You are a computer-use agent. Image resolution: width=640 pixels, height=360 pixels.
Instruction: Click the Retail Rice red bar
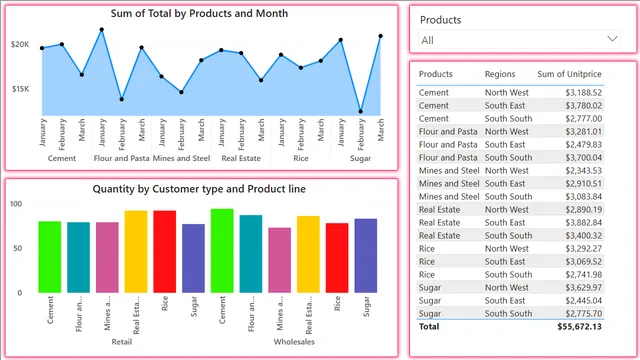coord(164,252)
